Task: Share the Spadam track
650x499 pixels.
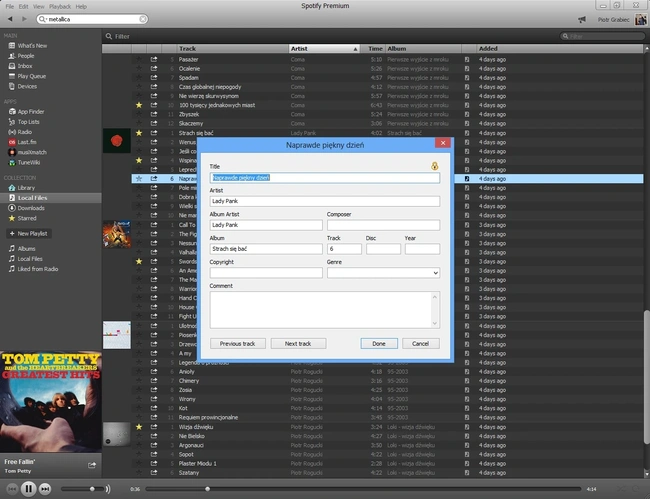Action: [154, 78]
